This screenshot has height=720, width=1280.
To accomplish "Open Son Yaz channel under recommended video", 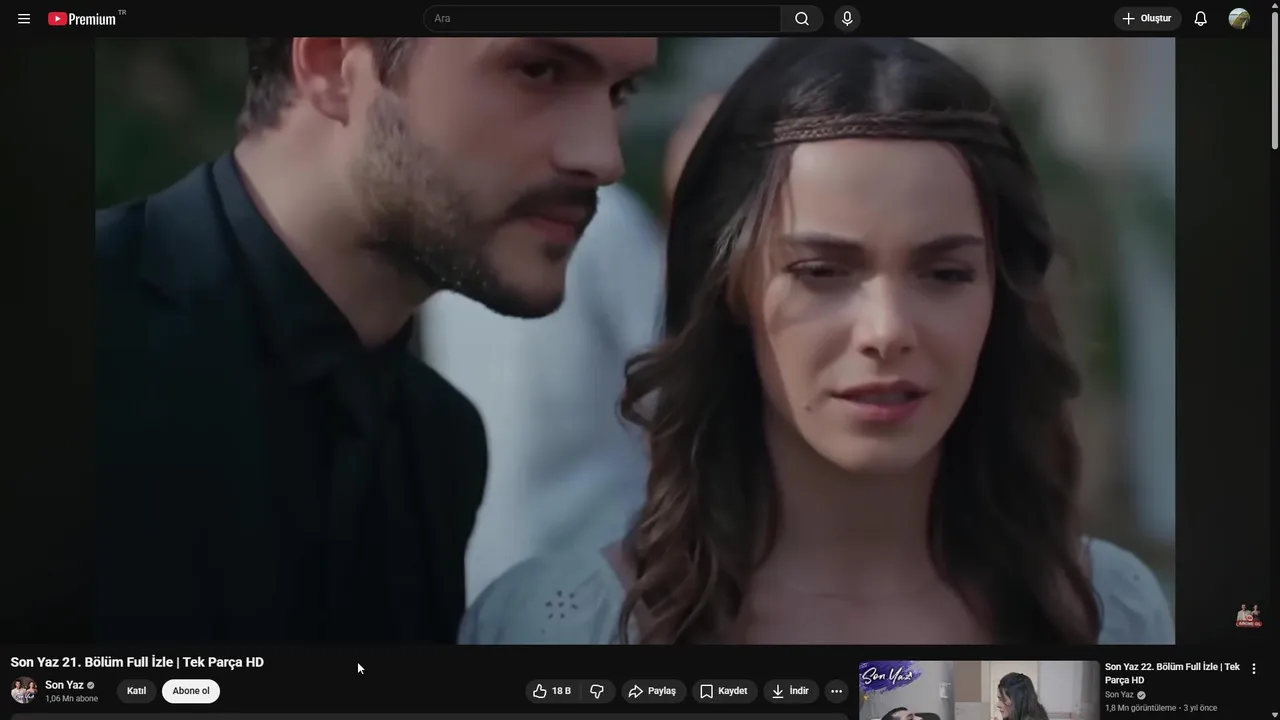I will pyautogui.click(x=1119, y=695).
